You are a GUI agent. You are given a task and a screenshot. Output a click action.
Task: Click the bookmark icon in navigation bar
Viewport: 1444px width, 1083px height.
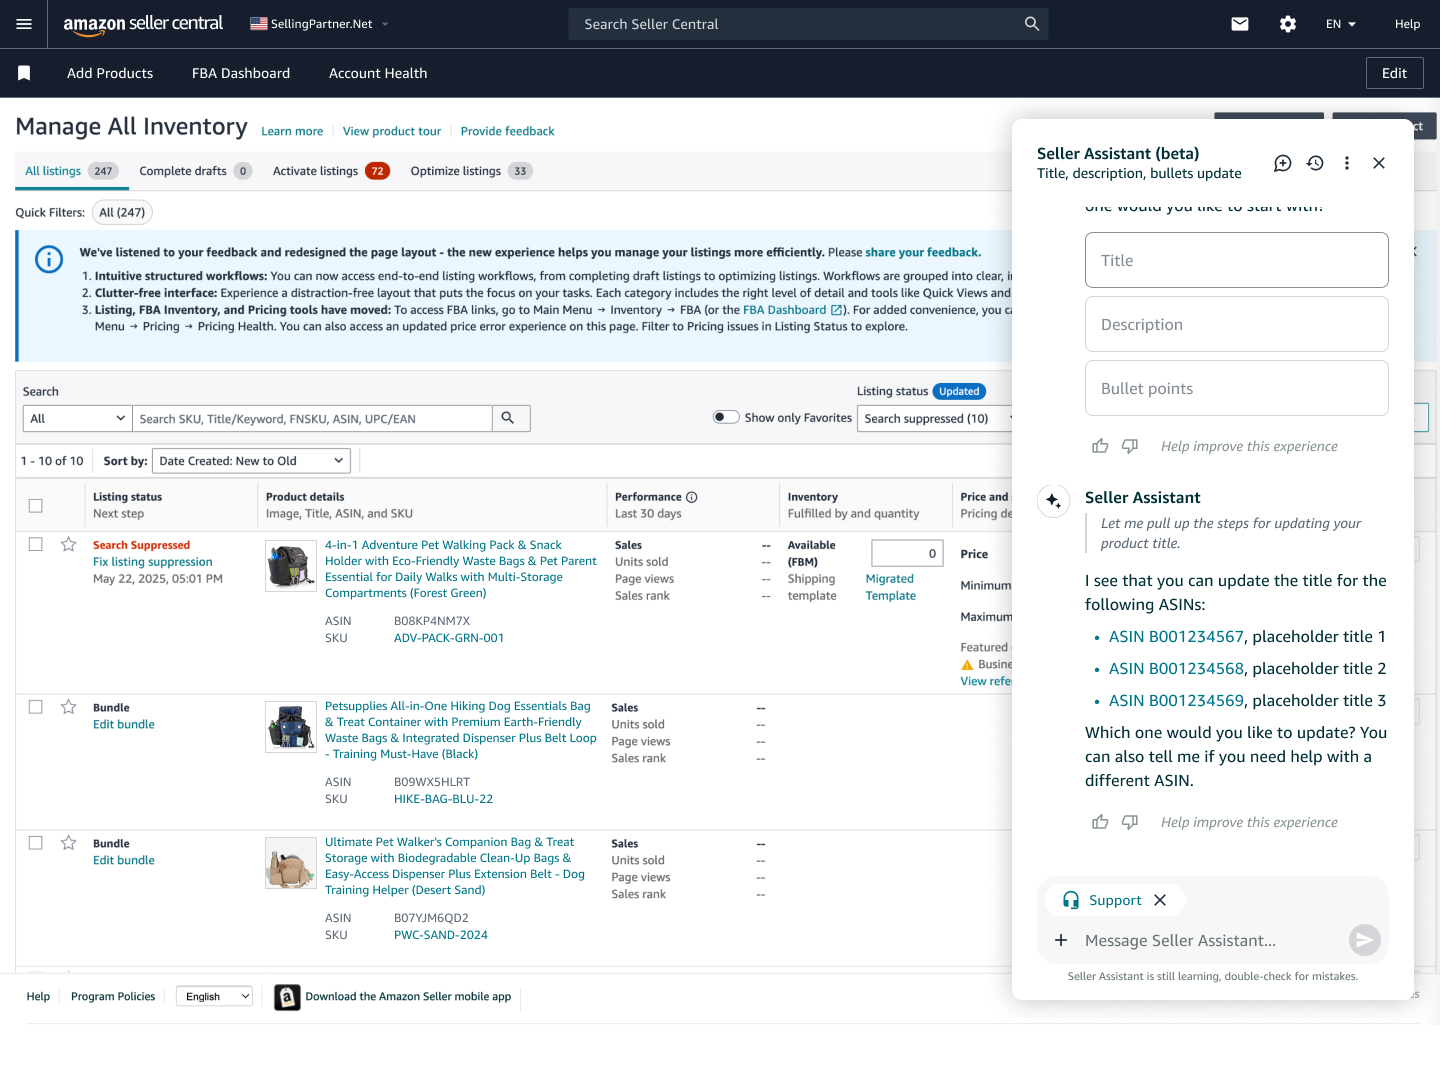click(x=24, y=73)
